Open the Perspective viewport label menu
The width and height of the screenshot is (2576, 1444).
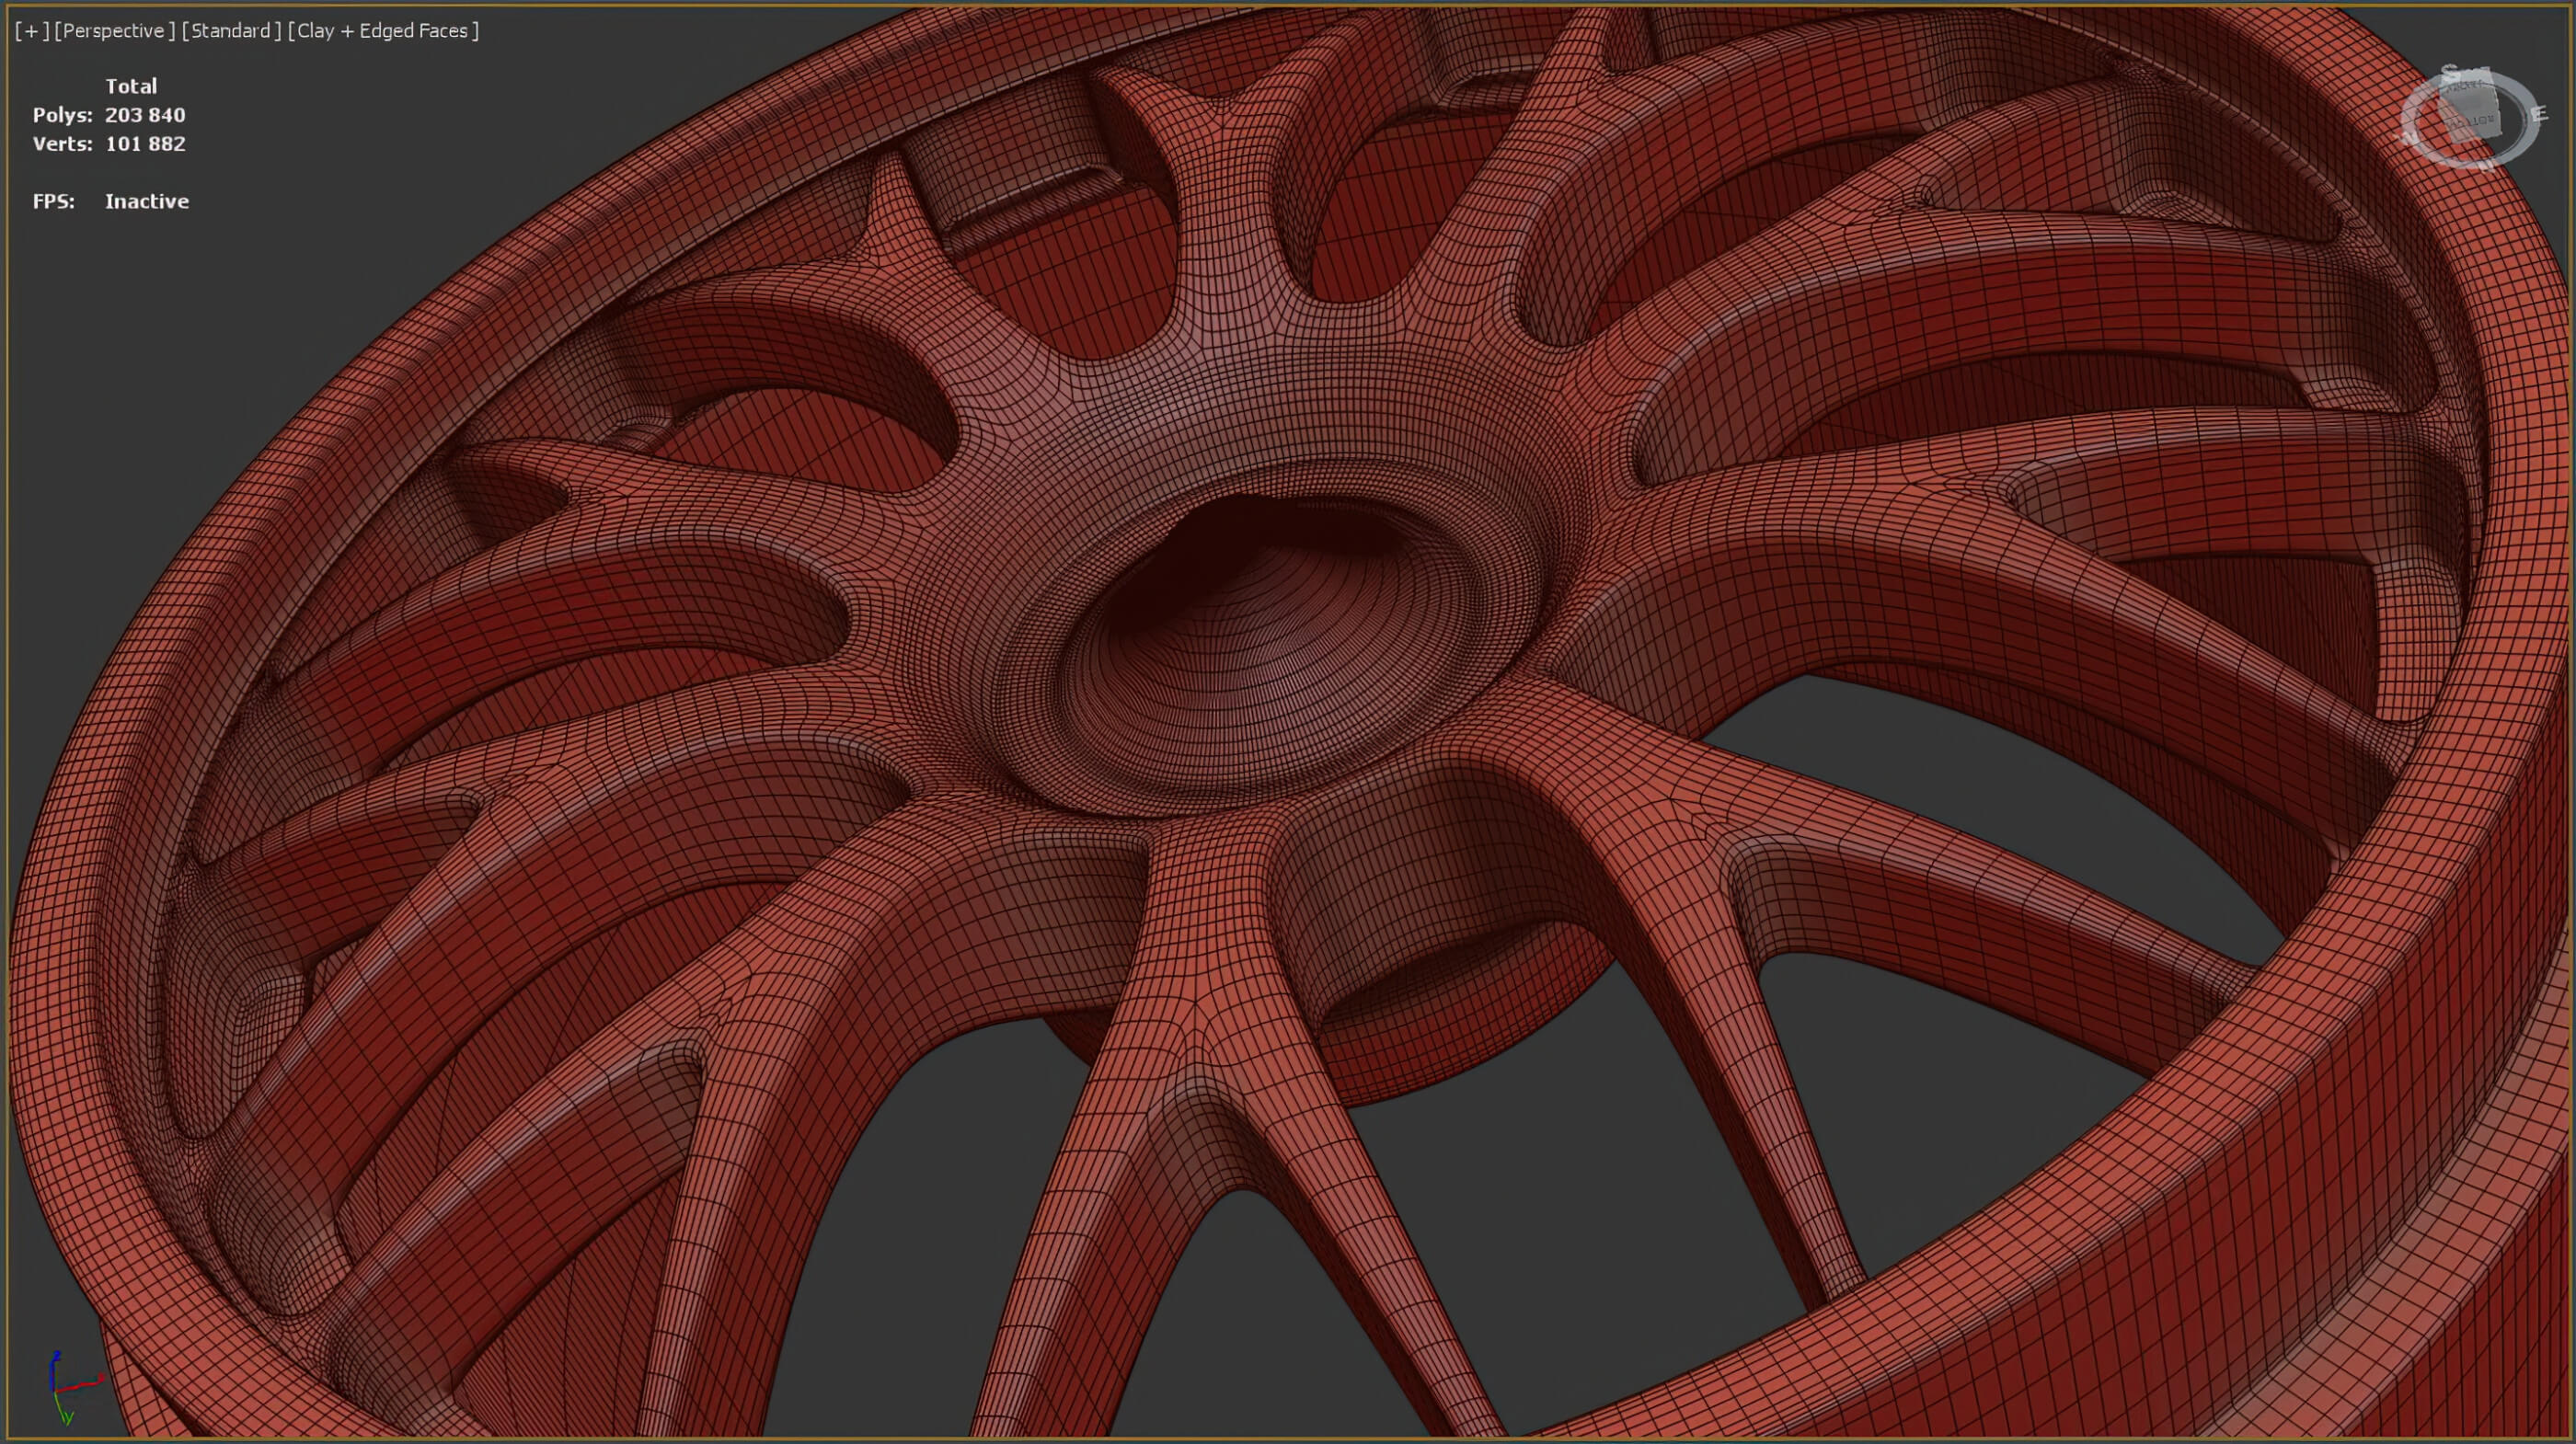point(114,31)
